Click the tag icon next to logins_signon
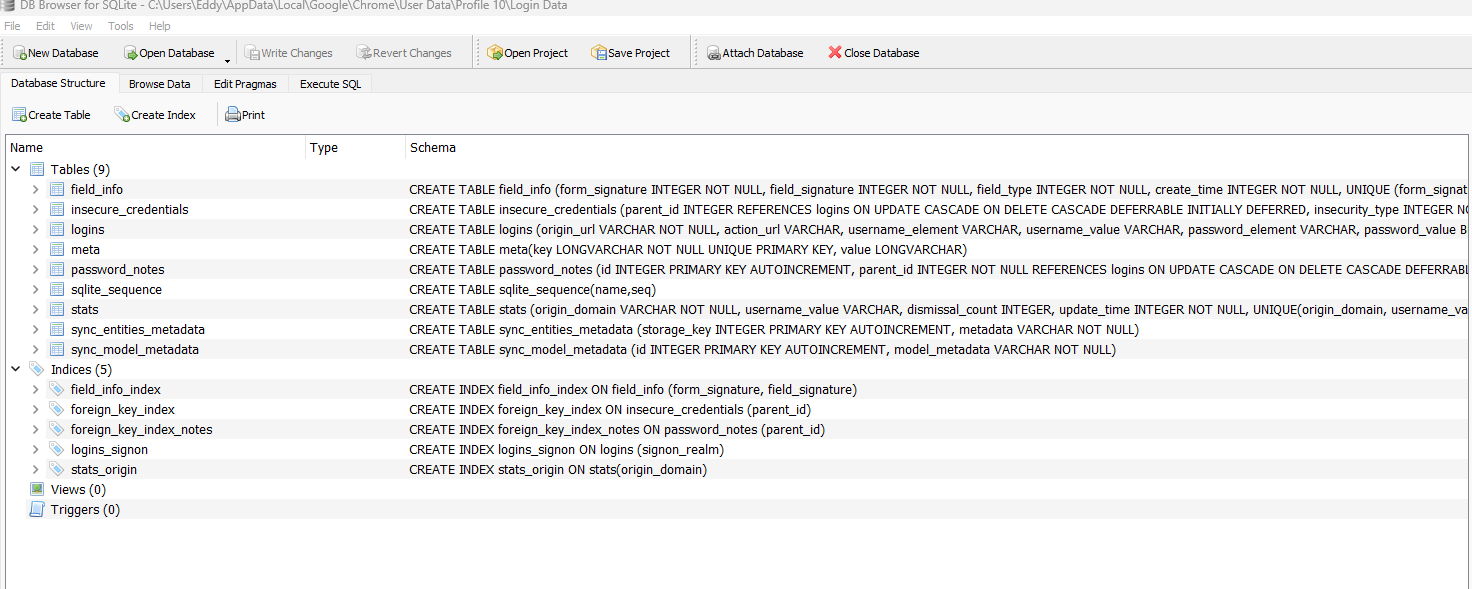1472x589 pixels. tap(57, 449)
